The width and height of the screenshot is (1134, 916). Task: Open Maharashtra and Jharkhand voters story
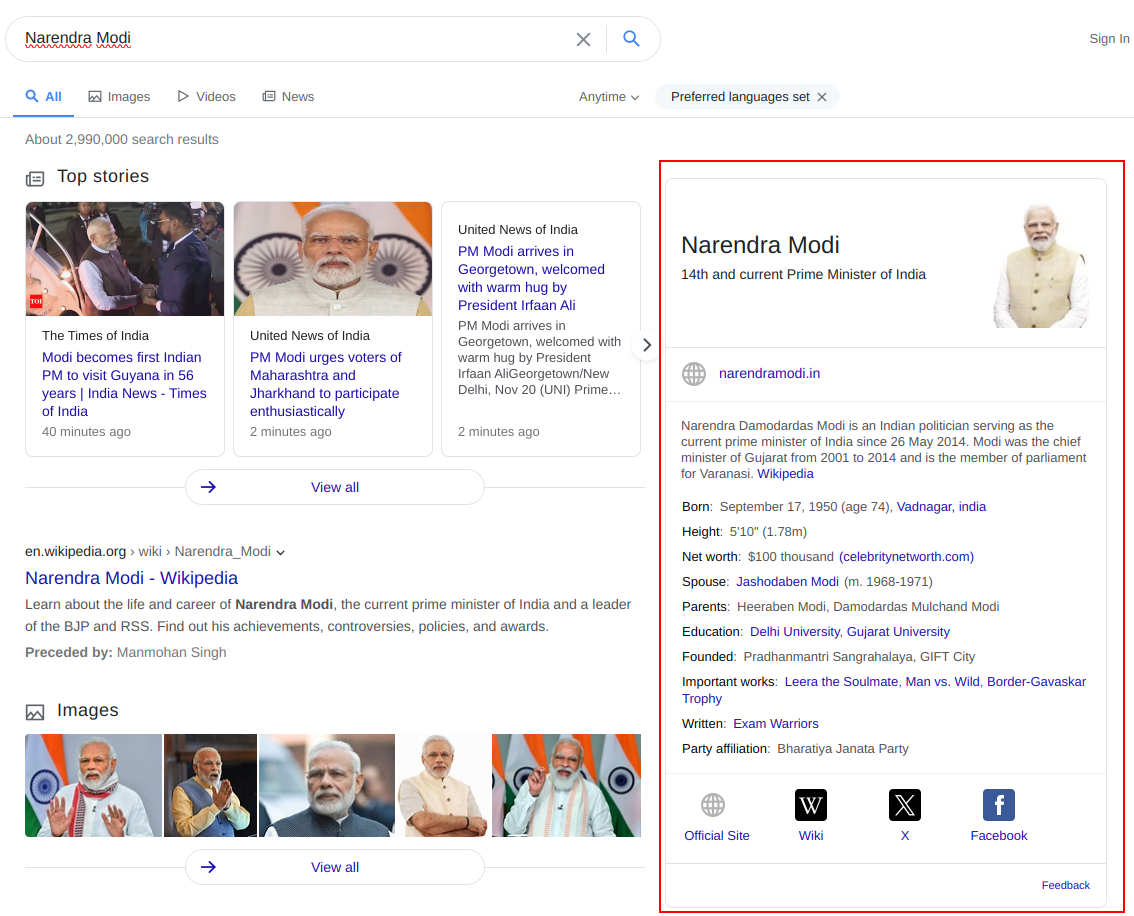pyautogui.click(x=325, y=384)
